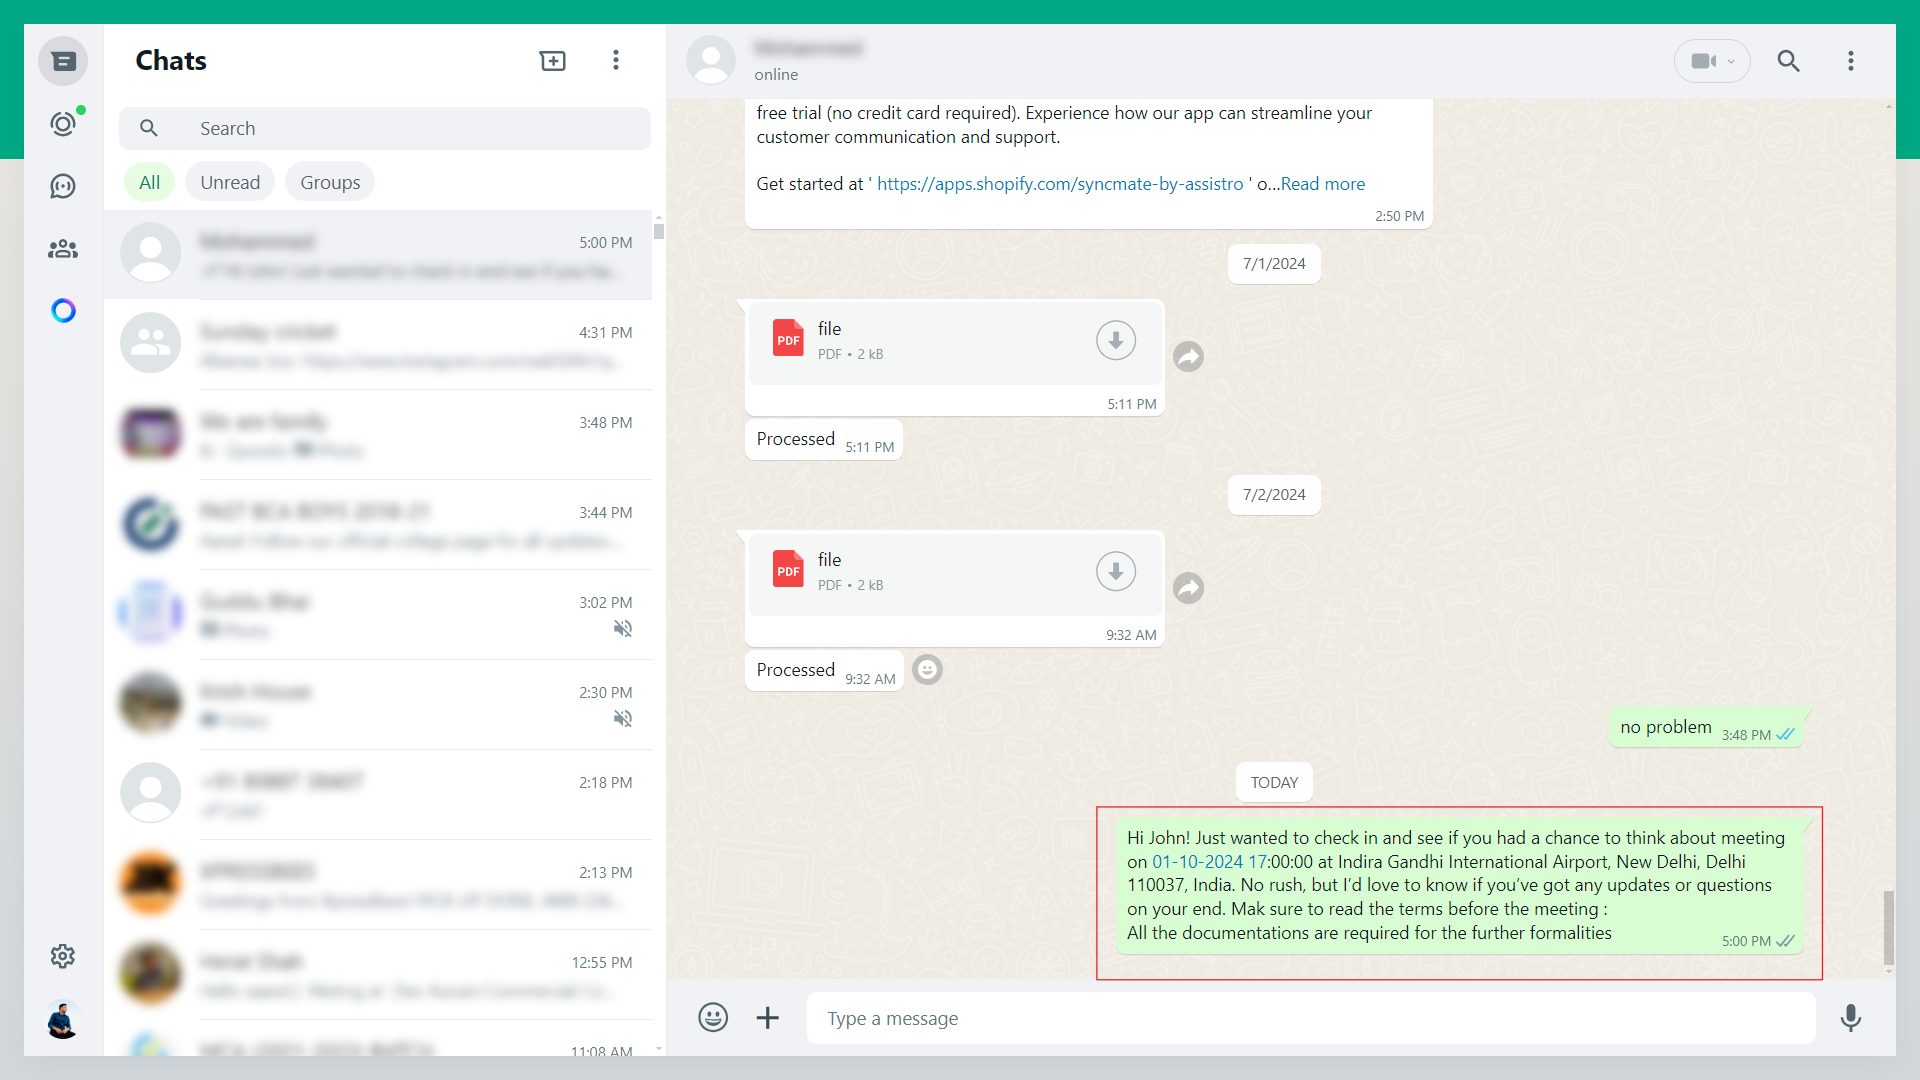Open the Status updates icon in sidebar
This screenshot has width=1920, height=1080.
[63, 124]
